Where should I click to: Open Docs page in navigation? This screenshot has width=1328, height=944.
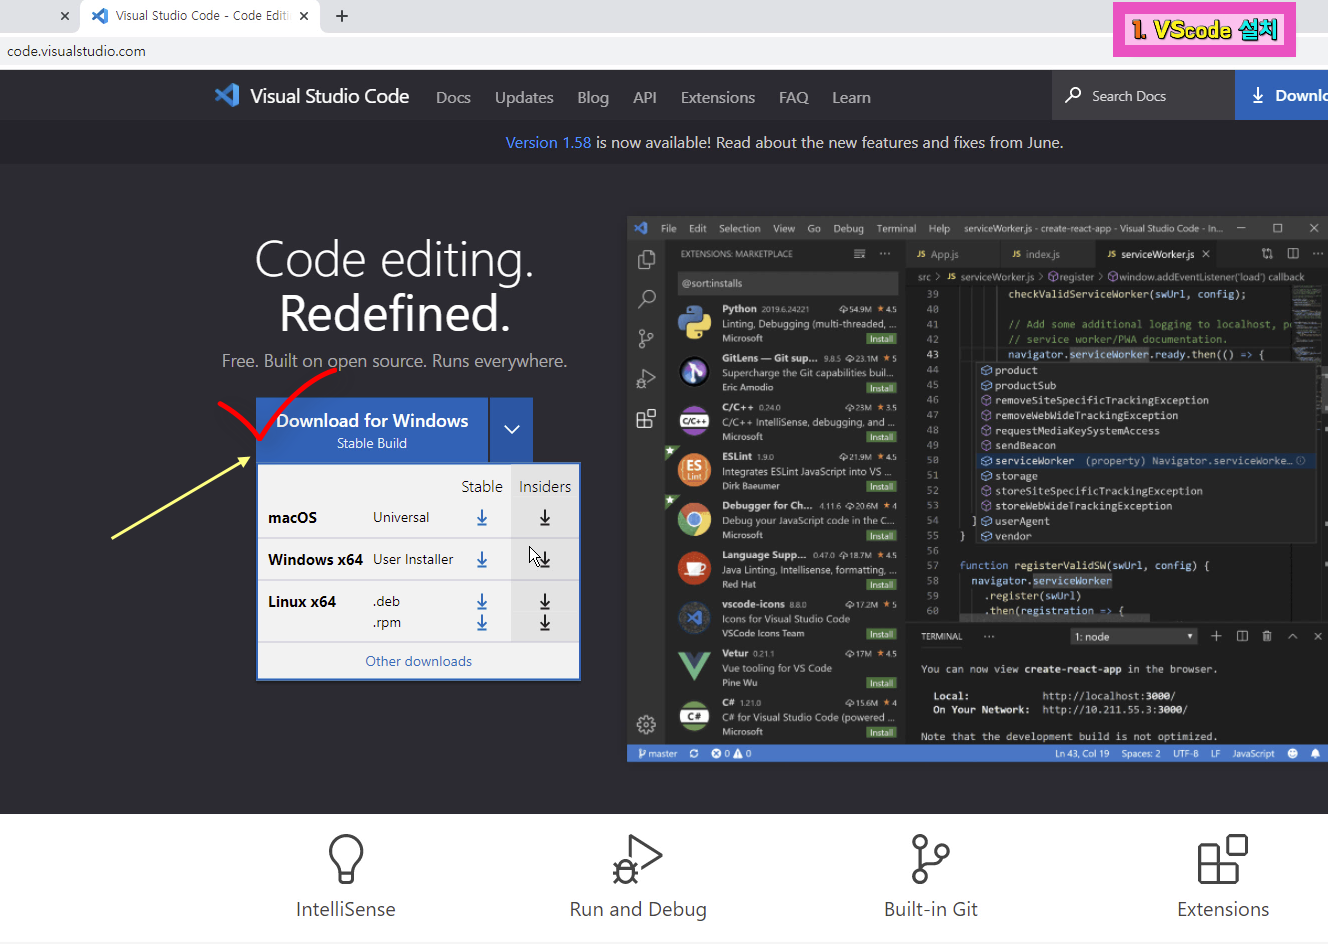453,97
